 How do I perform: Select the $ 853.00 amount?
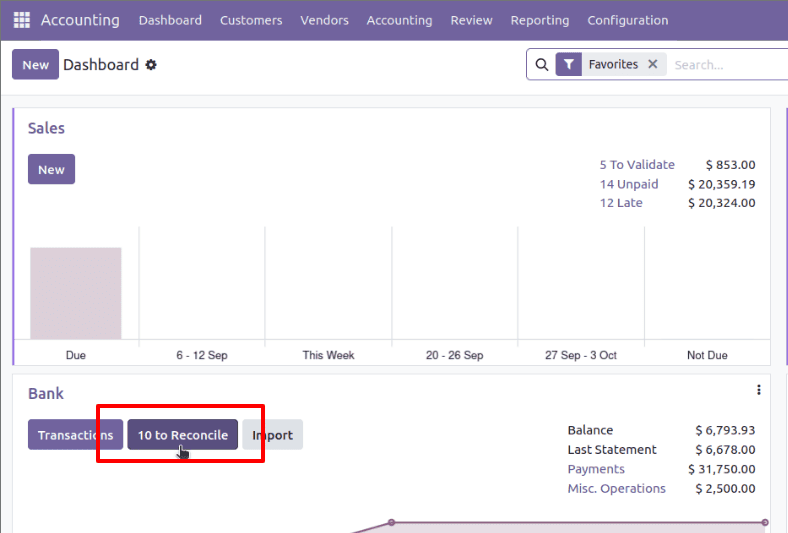click(730, 165)
